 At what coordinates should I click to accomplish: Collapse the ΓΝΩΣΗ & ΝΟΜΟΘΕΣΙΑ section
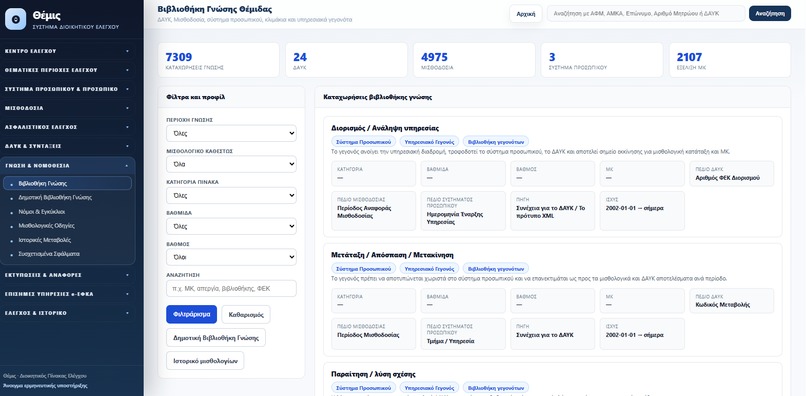(67, 166)
